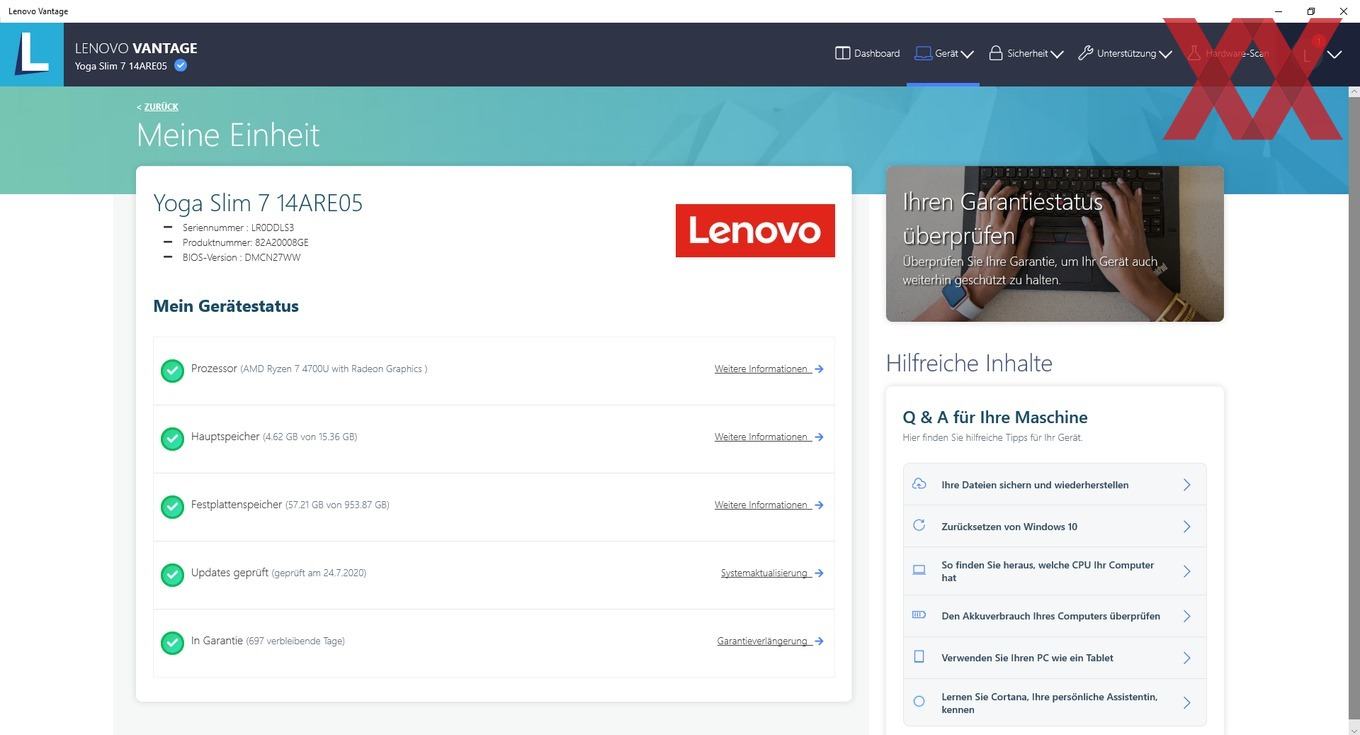Open Weitere Informationen for Festplattenspeicher
This screenshot has height=735, width=1360.
761,505
